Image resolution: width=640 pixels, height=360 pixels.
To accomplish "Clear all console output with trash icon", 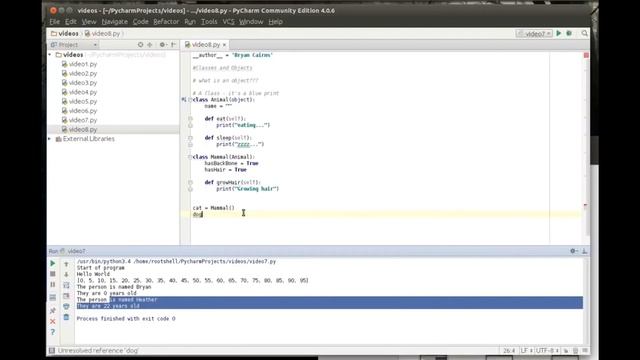I will [x=67, y=317].
